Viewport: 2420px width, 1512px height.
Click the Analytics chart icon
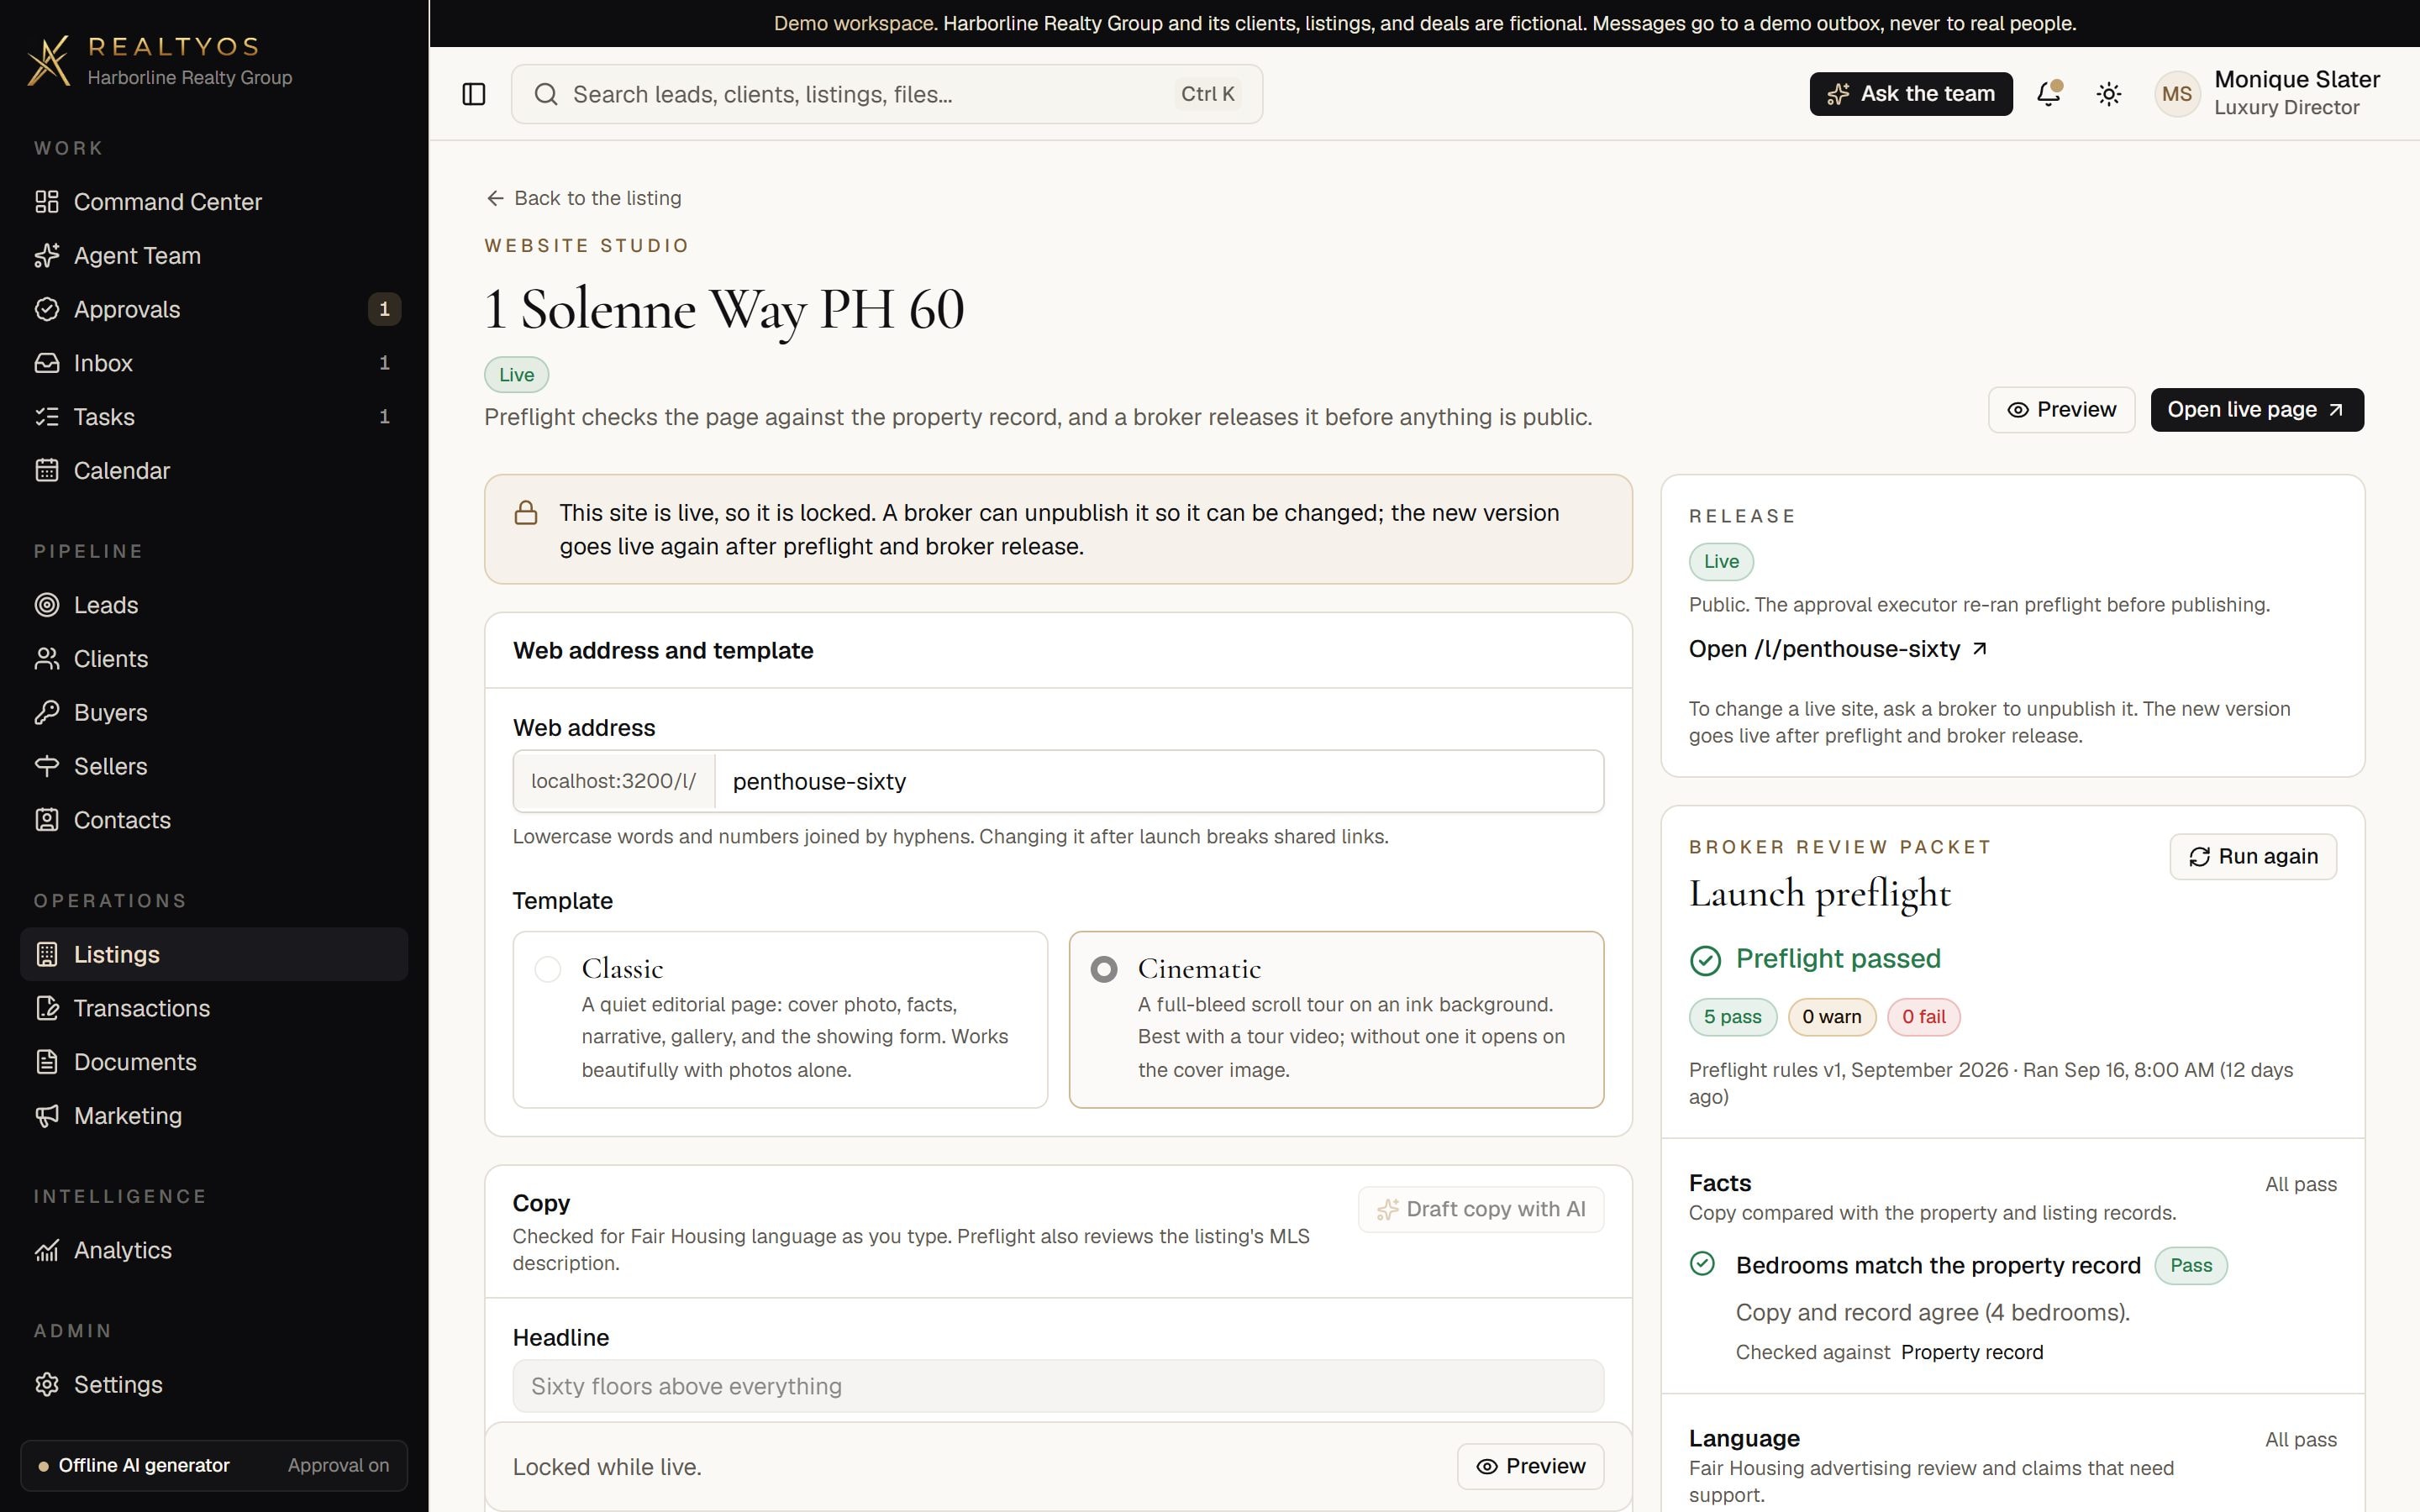point(47,1250)
